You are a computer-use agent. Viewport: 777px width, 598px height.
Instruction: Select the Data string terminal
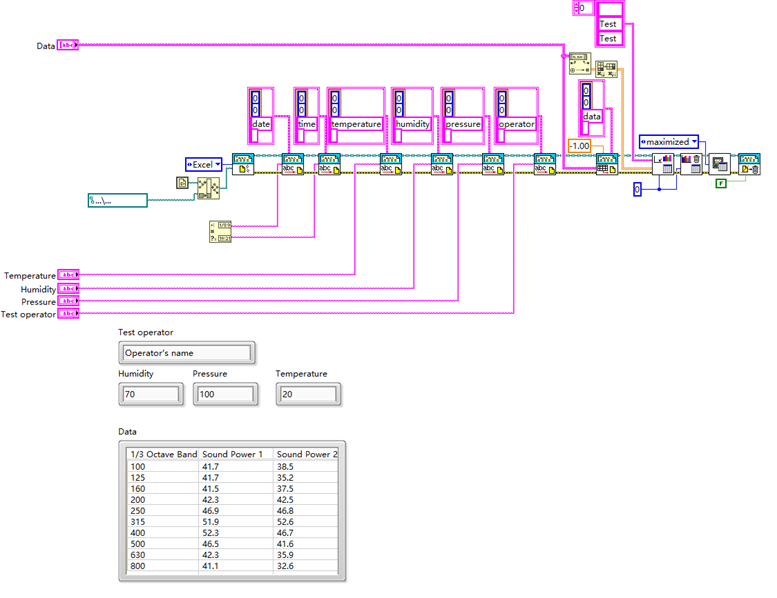tap(68, 45)
